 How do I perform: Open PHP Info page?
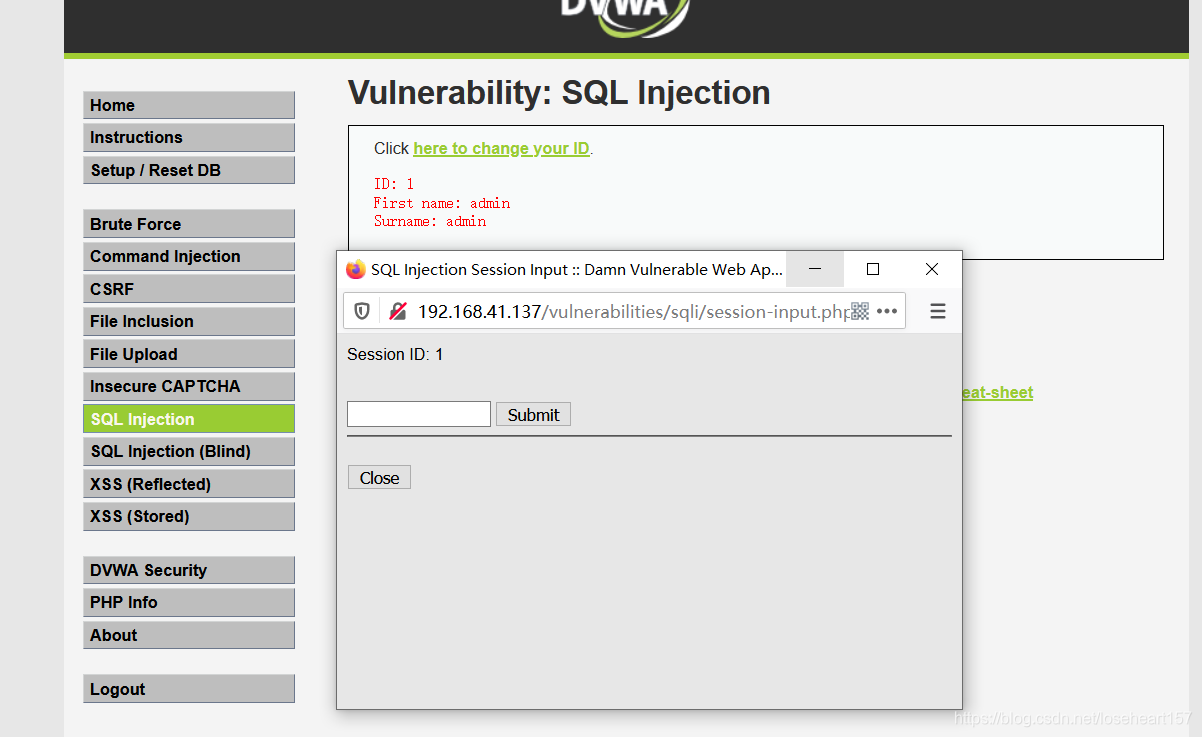(x=189, y=602)
